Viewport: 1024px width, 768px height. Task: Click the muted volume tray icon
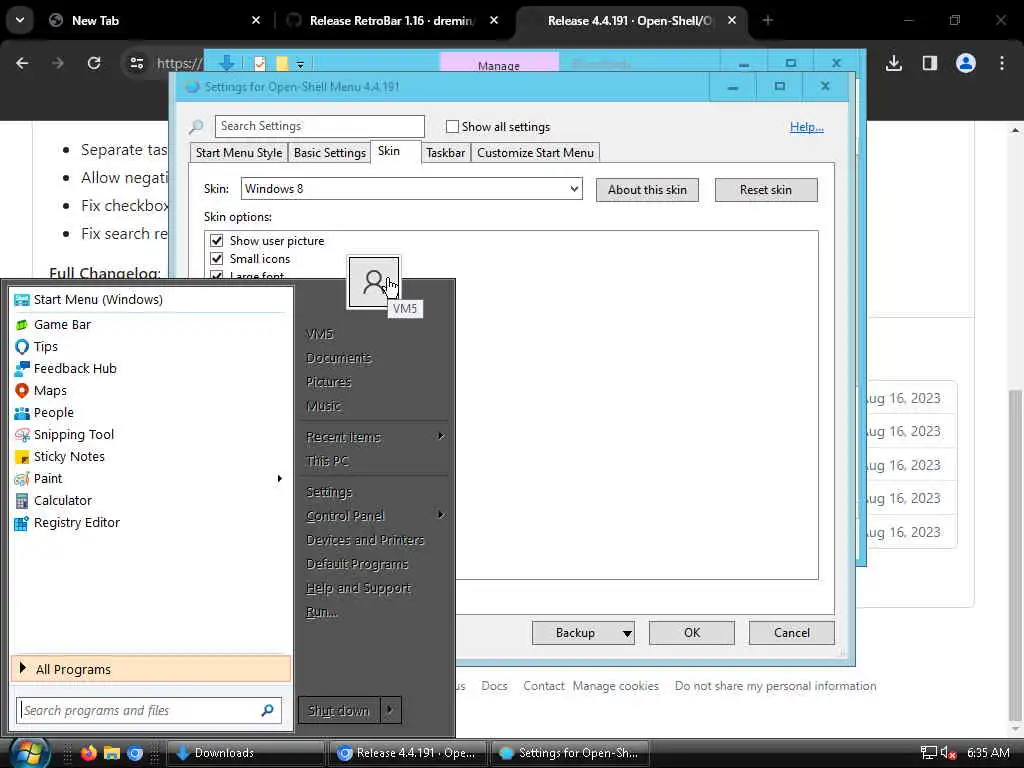click(948, 753)
